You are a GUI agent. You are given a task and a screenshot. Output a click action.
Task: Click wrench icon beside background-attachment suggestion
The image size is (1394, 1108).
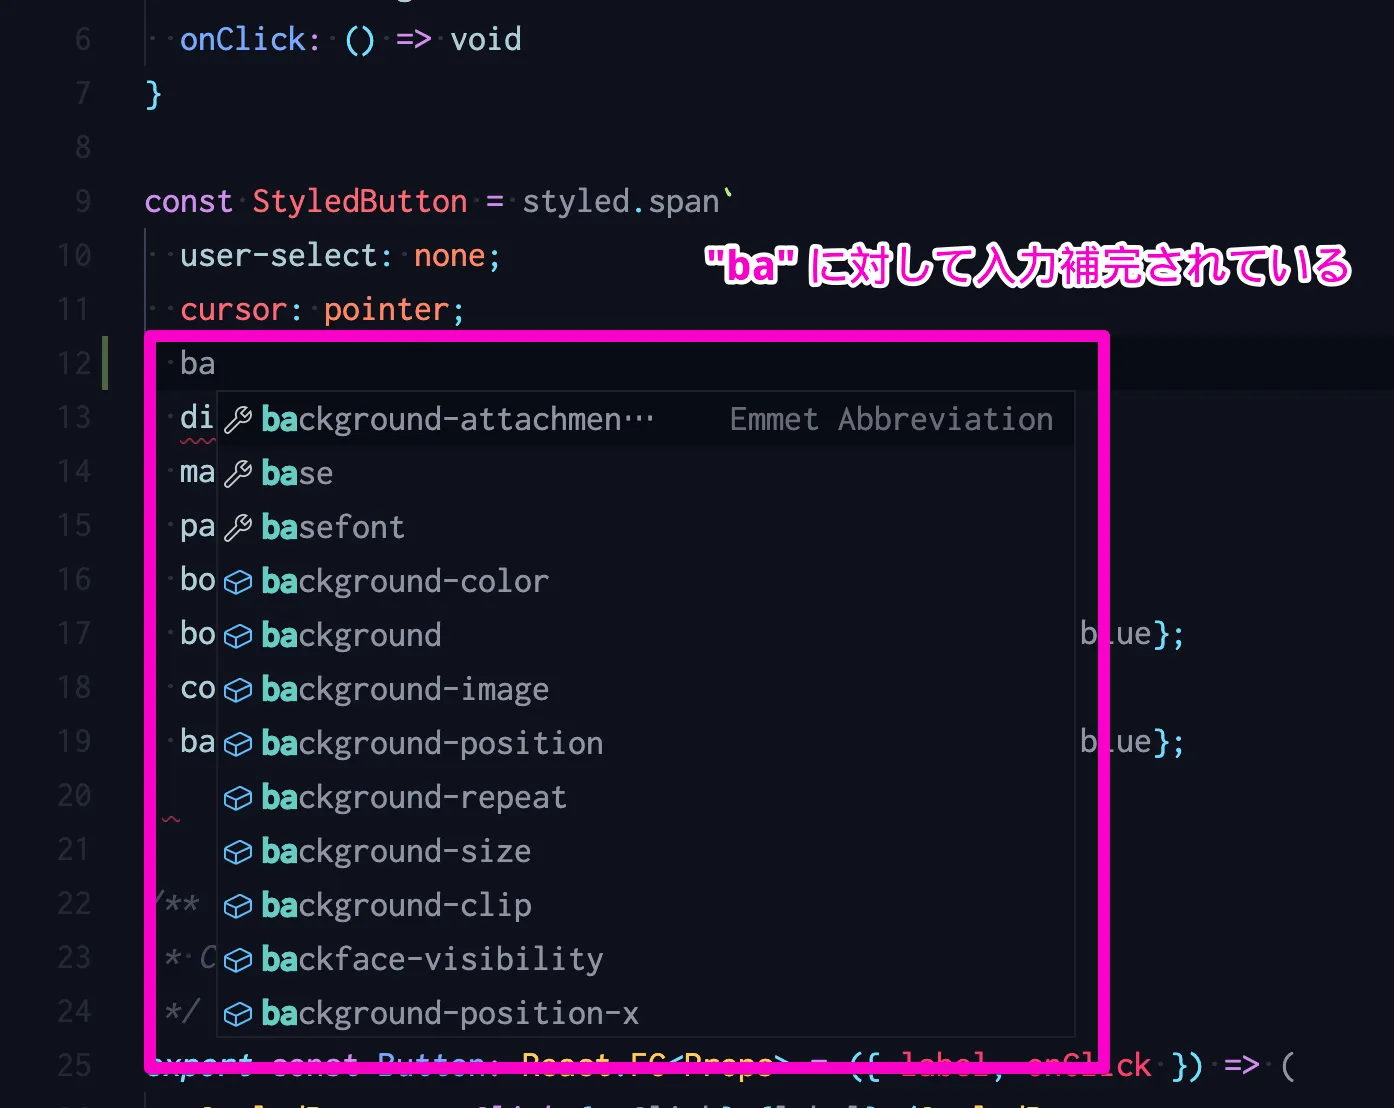click(x=238, y=420)
